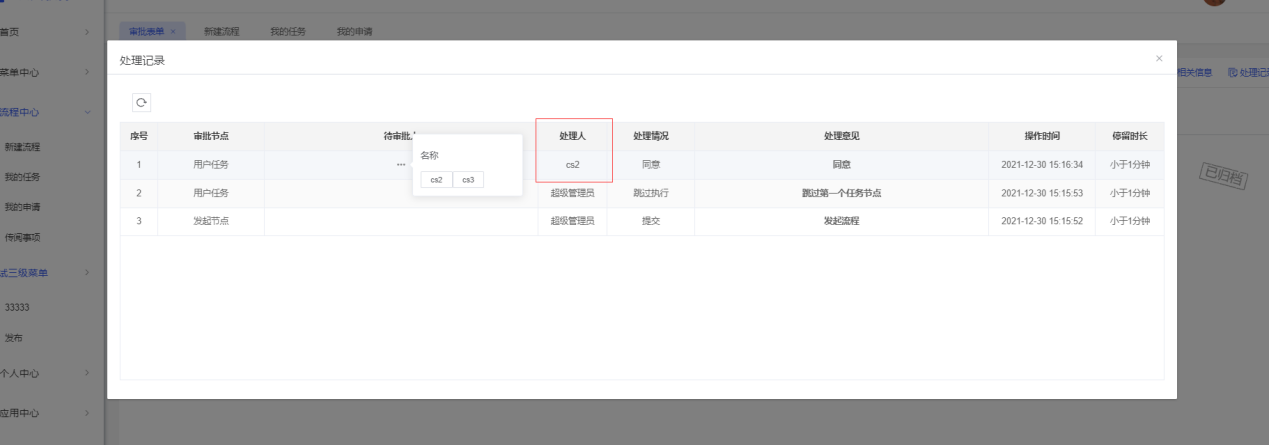Image resolution: width=1269 pixels, height=445 pixels.
Task: Click the 相关信息 link behind the dialog
Action: point(1195,72)
